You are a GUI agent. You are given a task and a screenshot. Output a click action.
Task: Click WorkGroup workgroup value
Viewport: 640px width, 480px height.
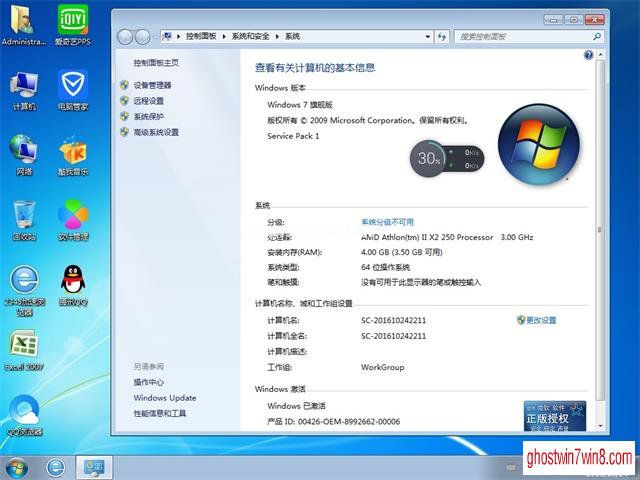(x=382, y=367)
